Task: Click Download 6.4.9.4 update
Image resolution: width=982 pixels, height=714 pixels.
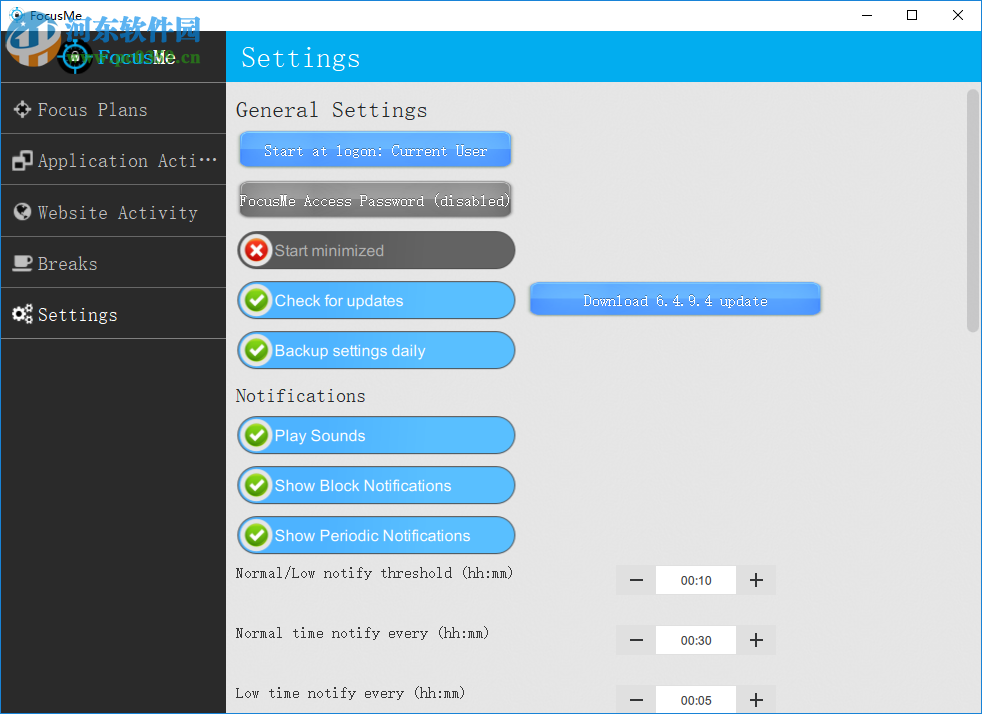Action: click(x=674, y=299)
